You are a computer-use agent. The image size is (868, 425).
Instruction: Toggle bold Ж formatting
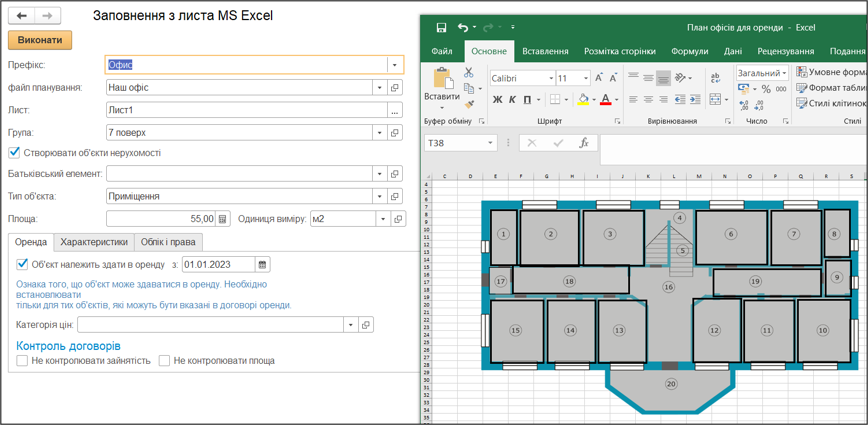pos(497,100)
